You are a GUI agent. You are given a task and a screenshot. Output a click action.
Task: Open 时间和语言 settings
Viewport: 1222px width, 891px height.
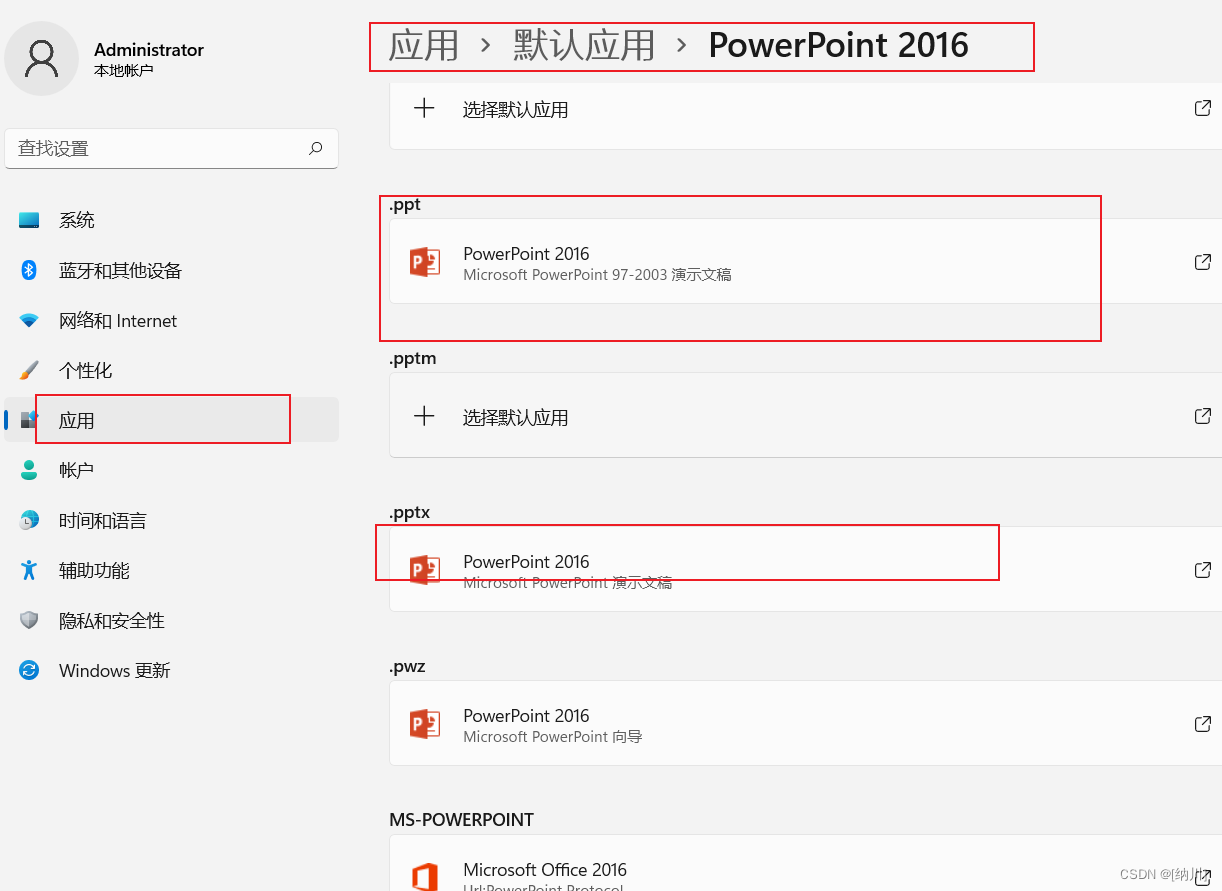point(171,520)
